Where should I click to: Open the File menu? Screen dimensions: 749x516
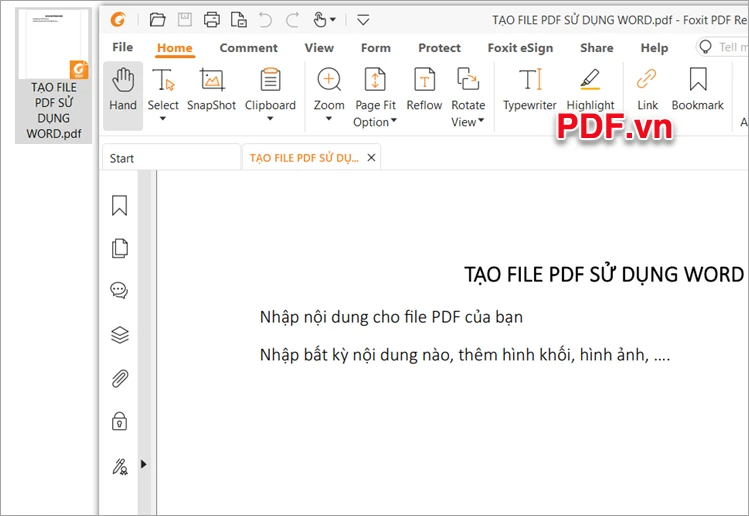(x=123, y=47)
